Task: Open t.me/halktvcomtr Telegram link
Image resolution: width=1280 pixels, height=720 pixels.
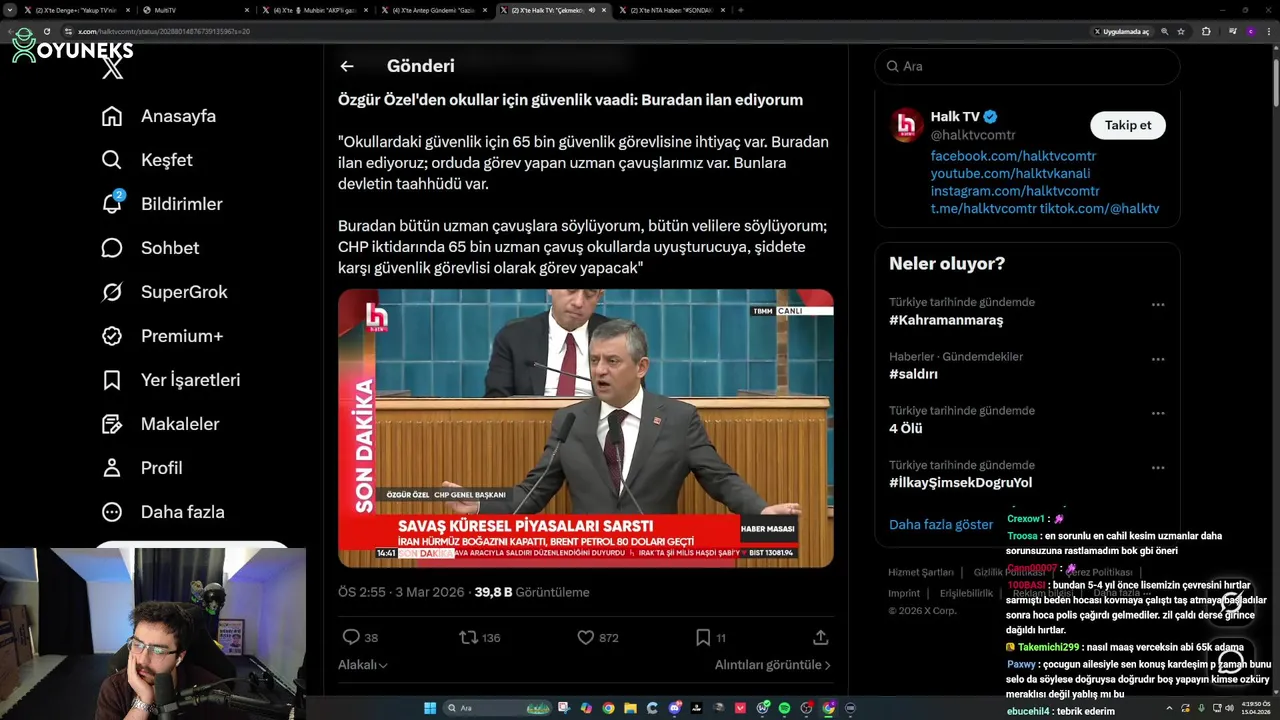Action: click(x=983, y=209)
